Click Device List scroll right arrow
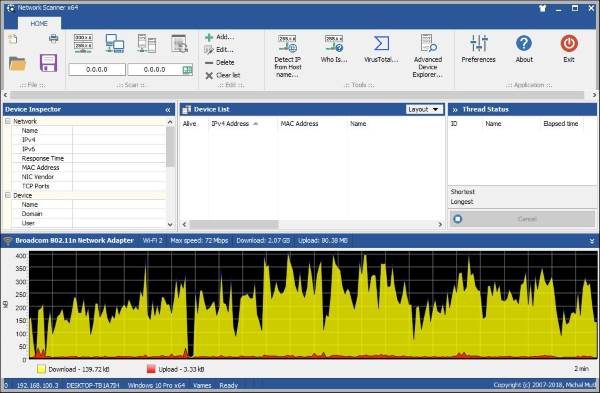The image size is (600, 393). point(440,224)
